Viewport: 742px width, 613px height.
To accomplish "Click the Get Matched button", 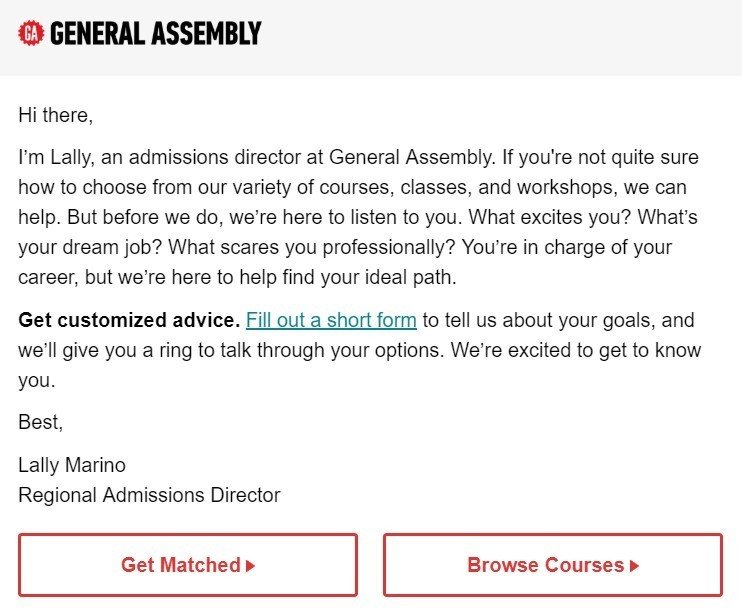I will (188, 565).
